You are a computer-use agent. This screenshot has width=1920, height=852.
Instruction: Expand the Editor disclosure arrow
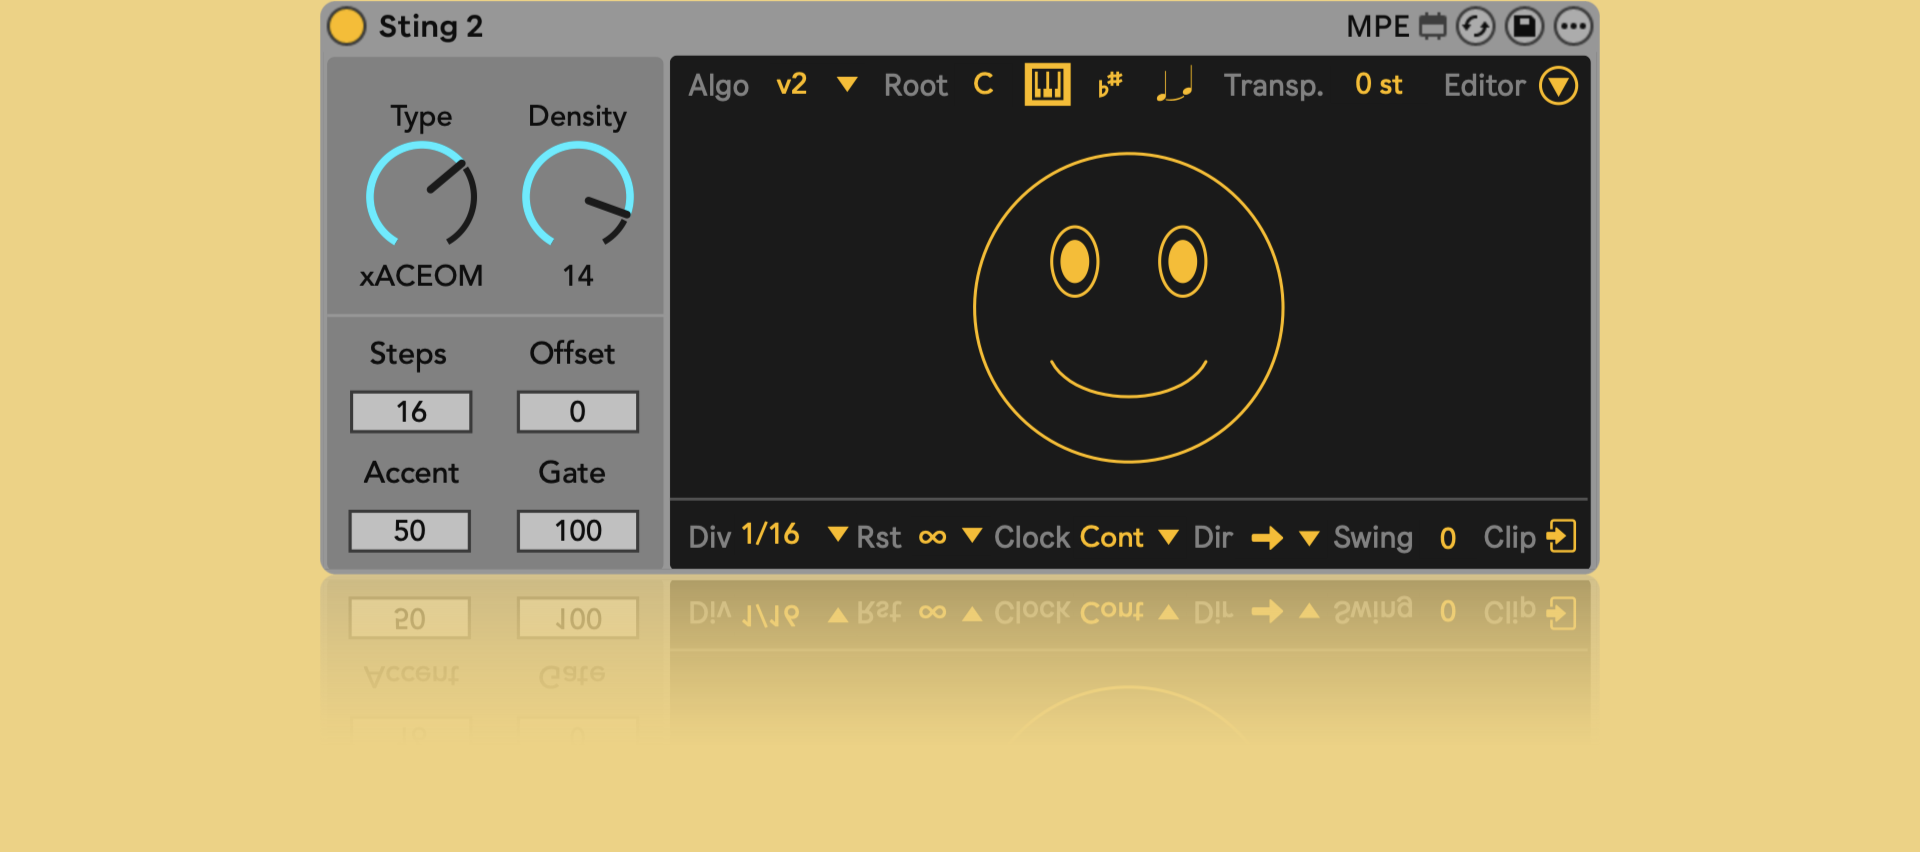pos(1558,86)
